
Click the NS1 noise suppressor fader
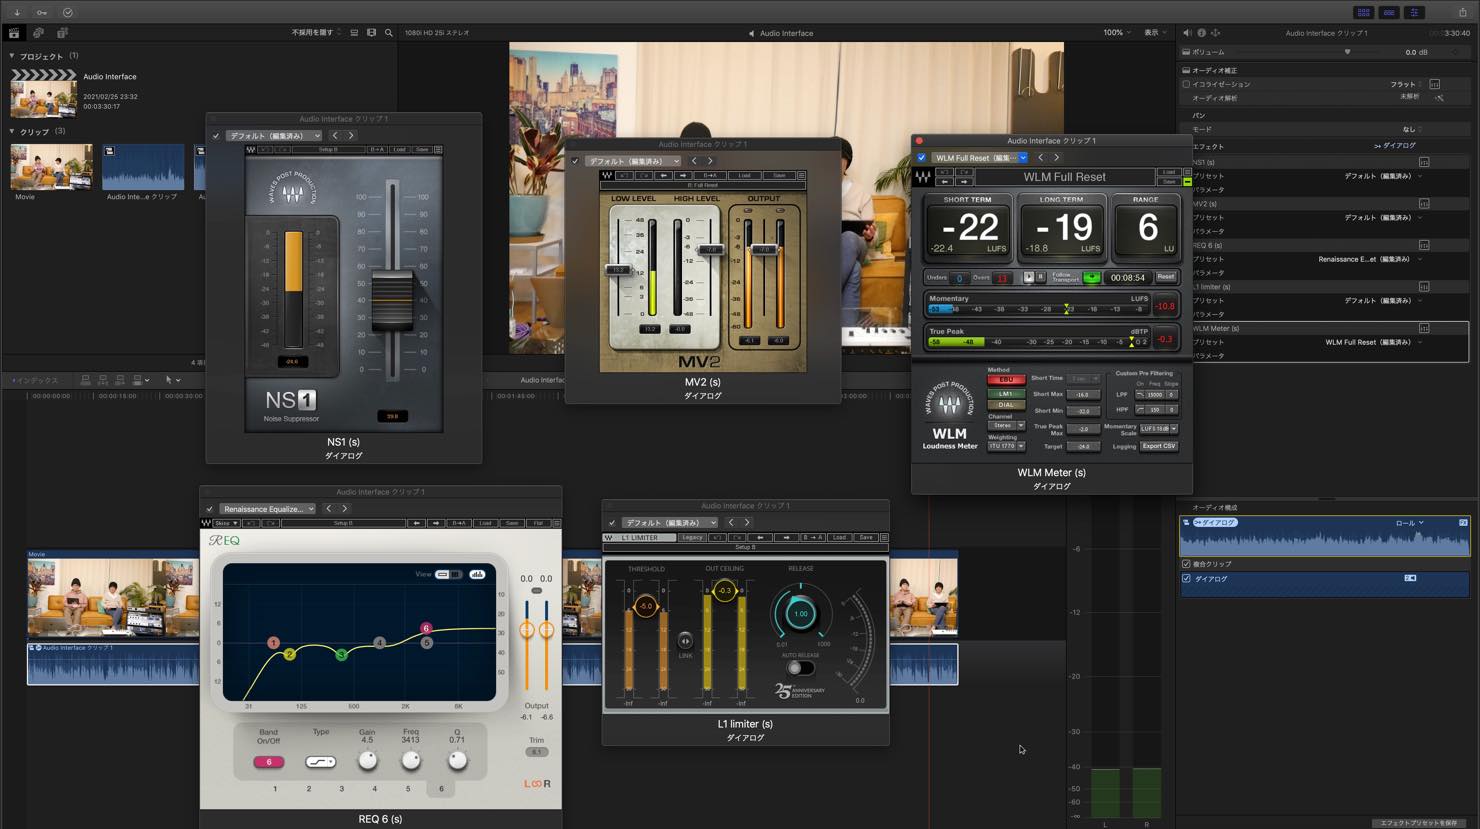[x=392, y=300]
